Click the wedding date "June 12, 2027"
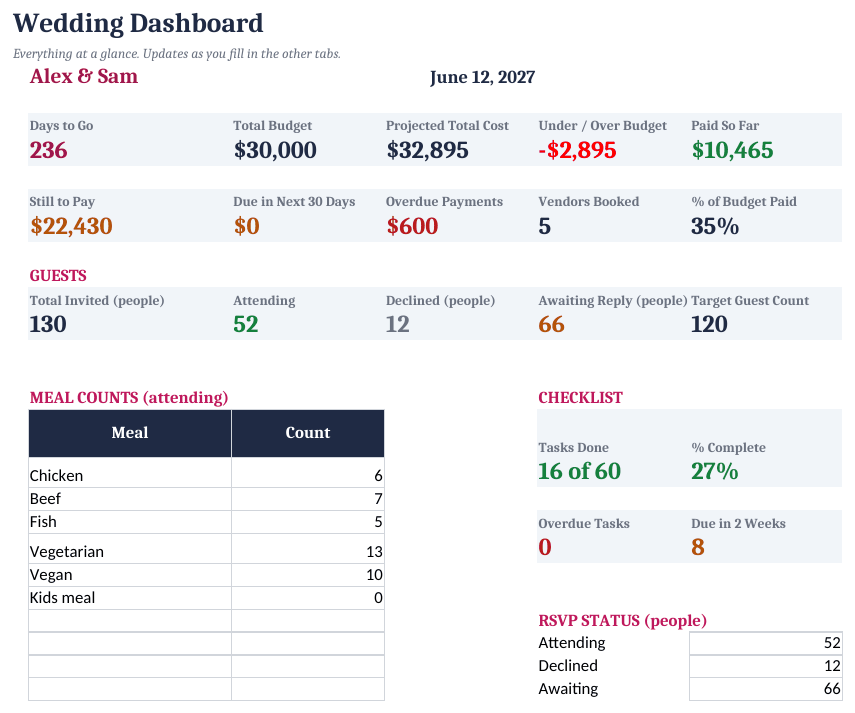 coord(482,77)
